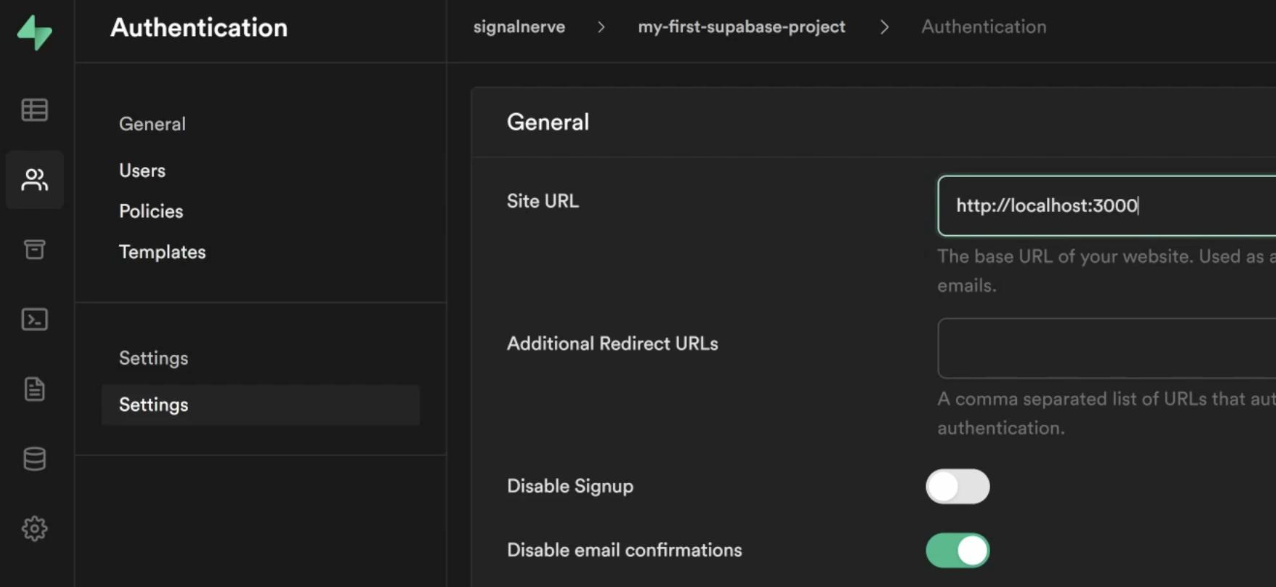1276x587 pixels.
Task: Click the Supabase logo icon
Action: point(35,31)
